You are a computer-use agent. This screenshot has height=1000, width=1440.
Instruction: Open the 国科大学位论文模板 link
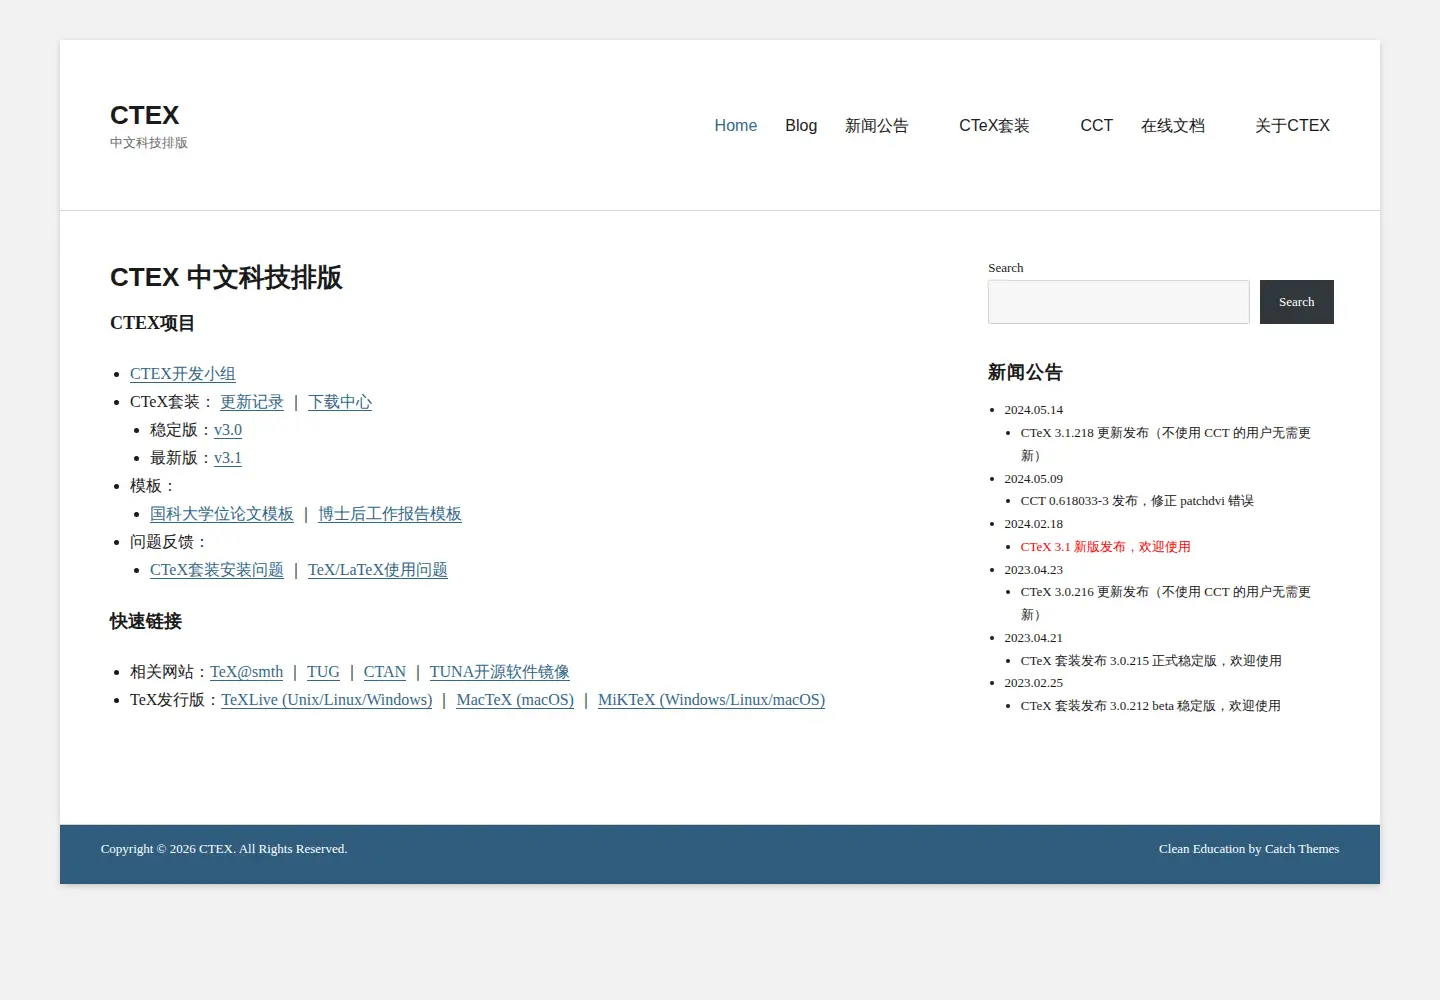coord(222,514)
